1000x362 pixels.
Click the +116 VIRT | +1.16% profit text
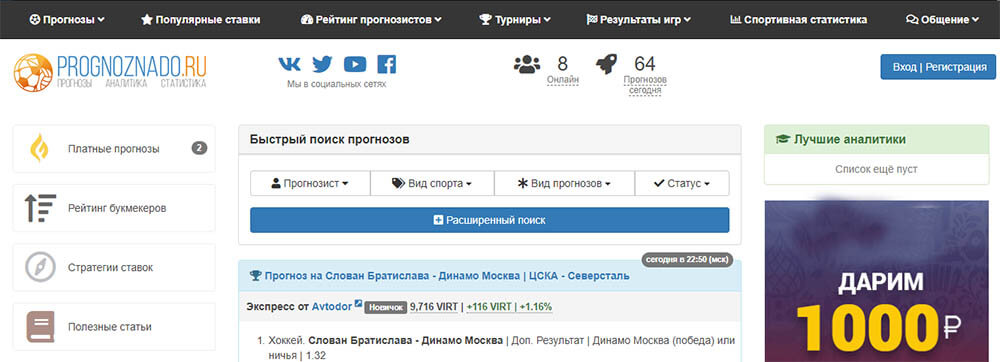click(x=509, y=307)
